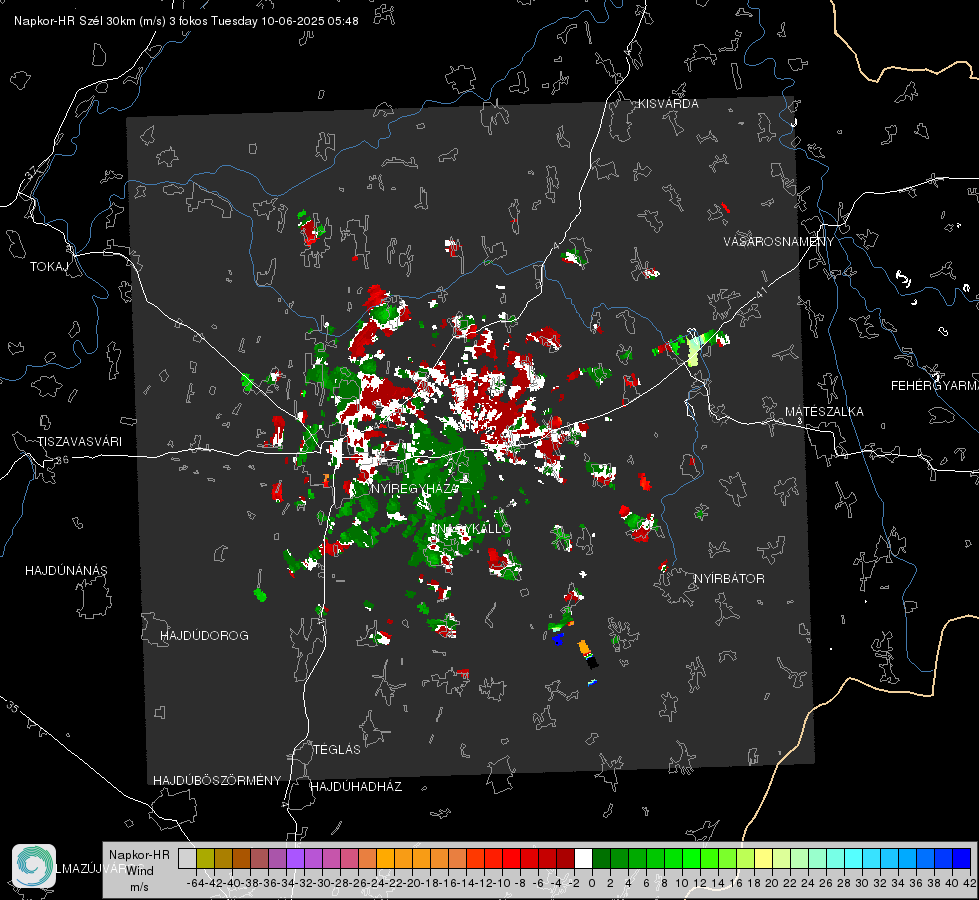The image size is (979, 900).
Task: Click the MÁTÉSZALKA town label
Action: pos(824,412)
